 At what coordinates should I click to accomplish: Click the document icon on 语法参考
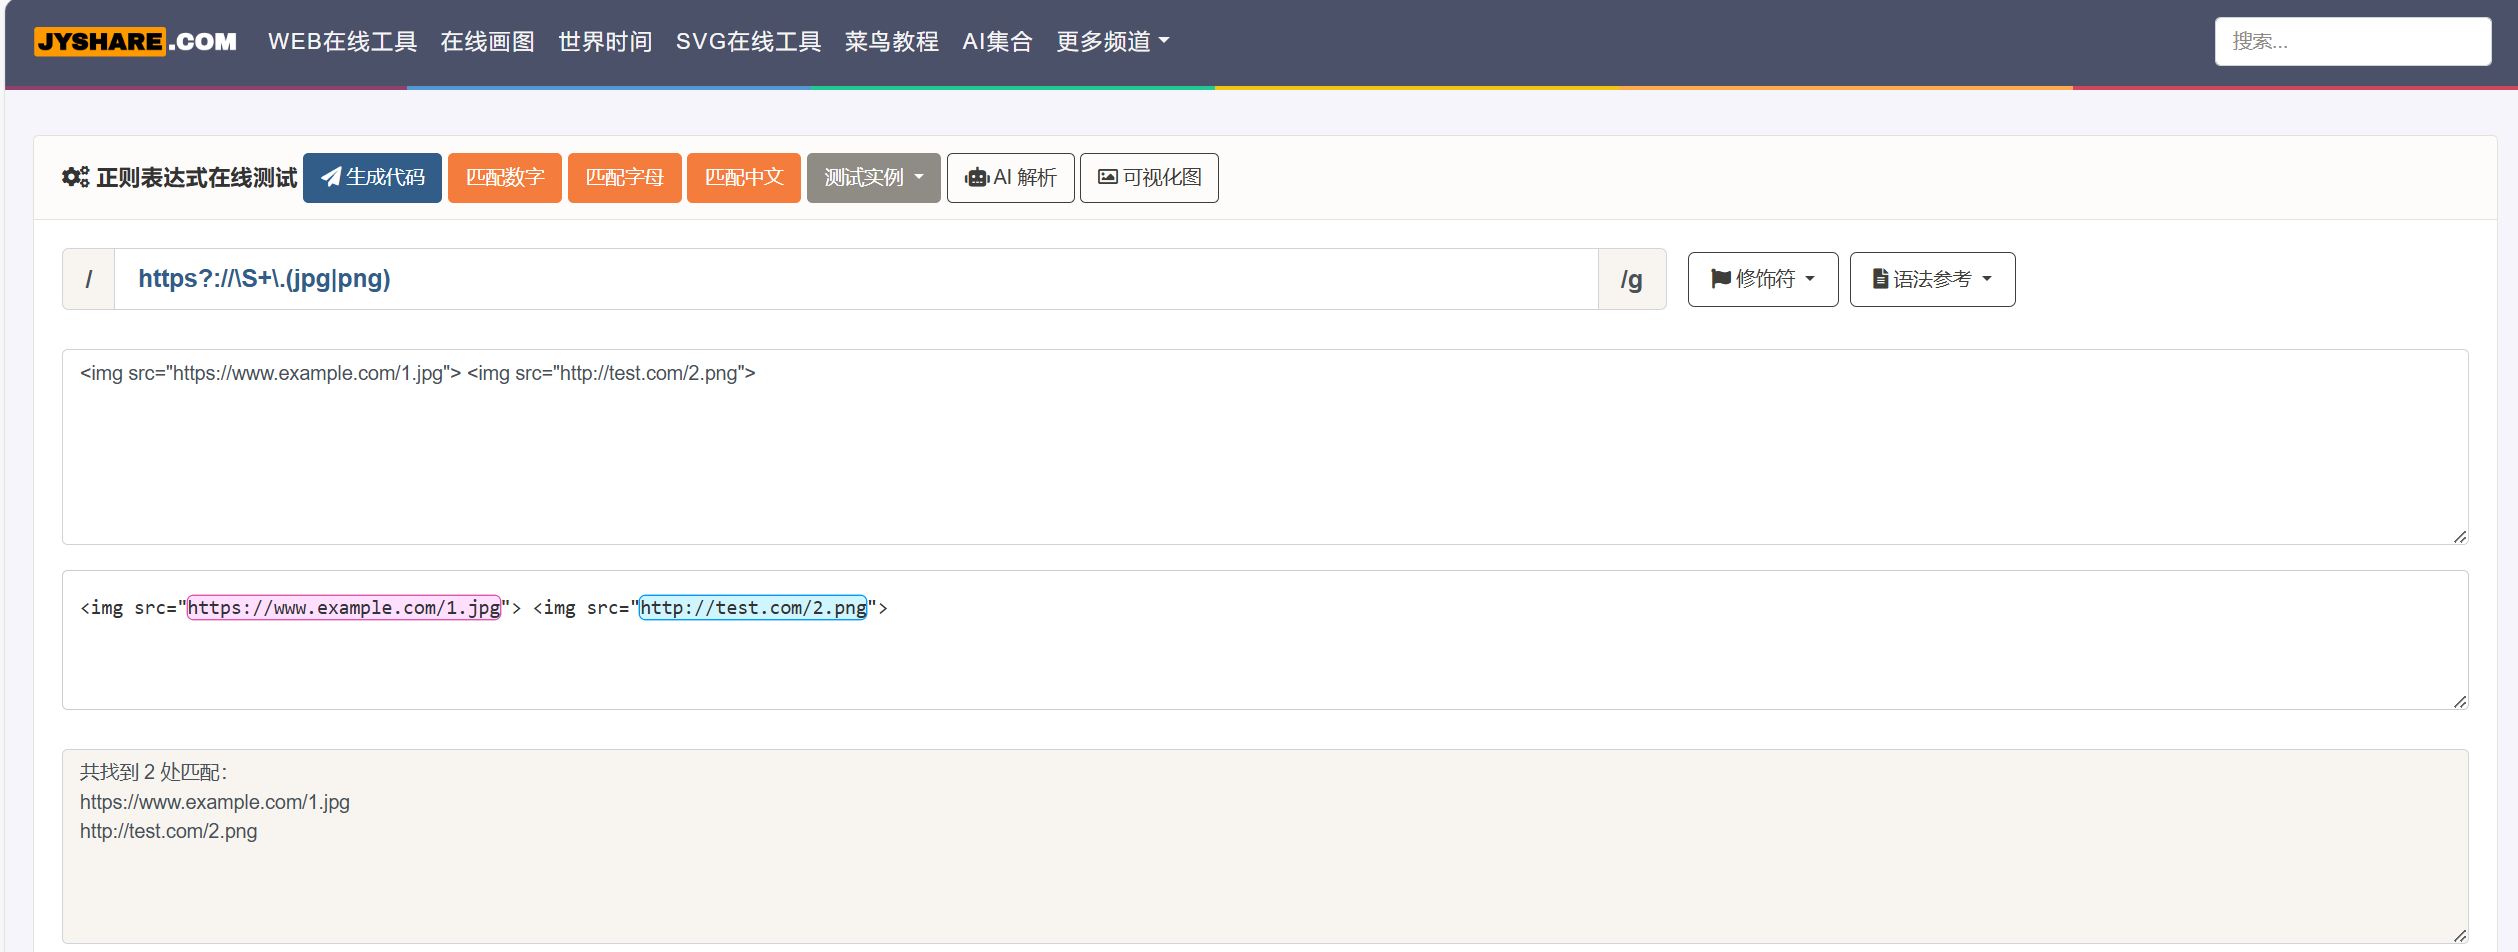[1882, 279]
